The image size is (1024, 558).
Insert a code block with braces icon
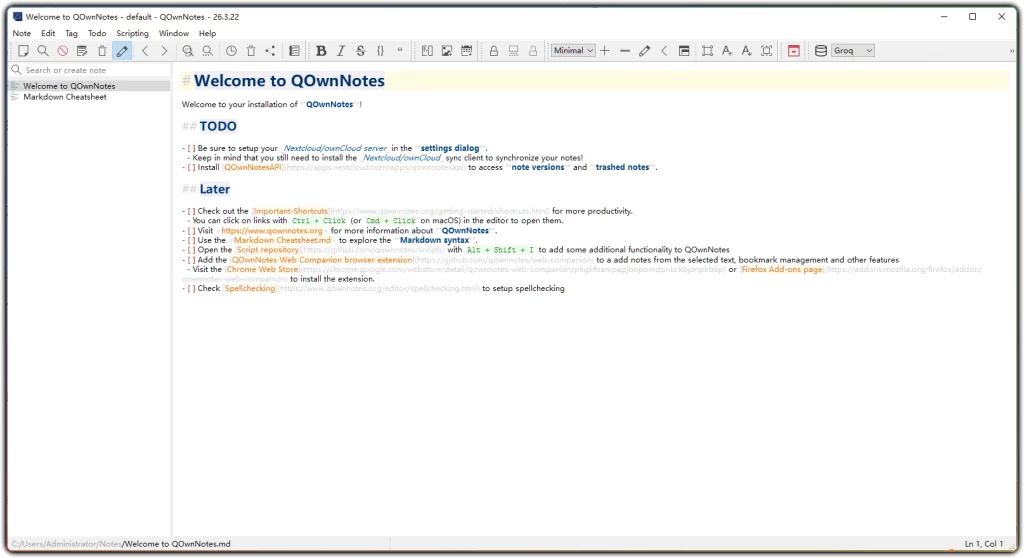[381, 51]
